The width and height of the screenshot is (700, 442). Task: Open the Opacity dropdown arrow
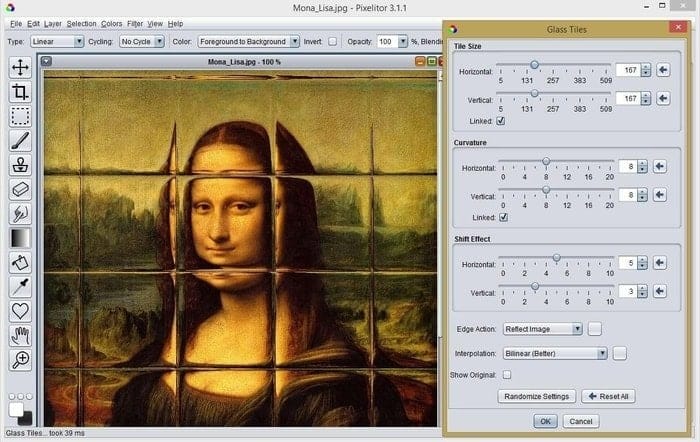click(x=403, y=42)
